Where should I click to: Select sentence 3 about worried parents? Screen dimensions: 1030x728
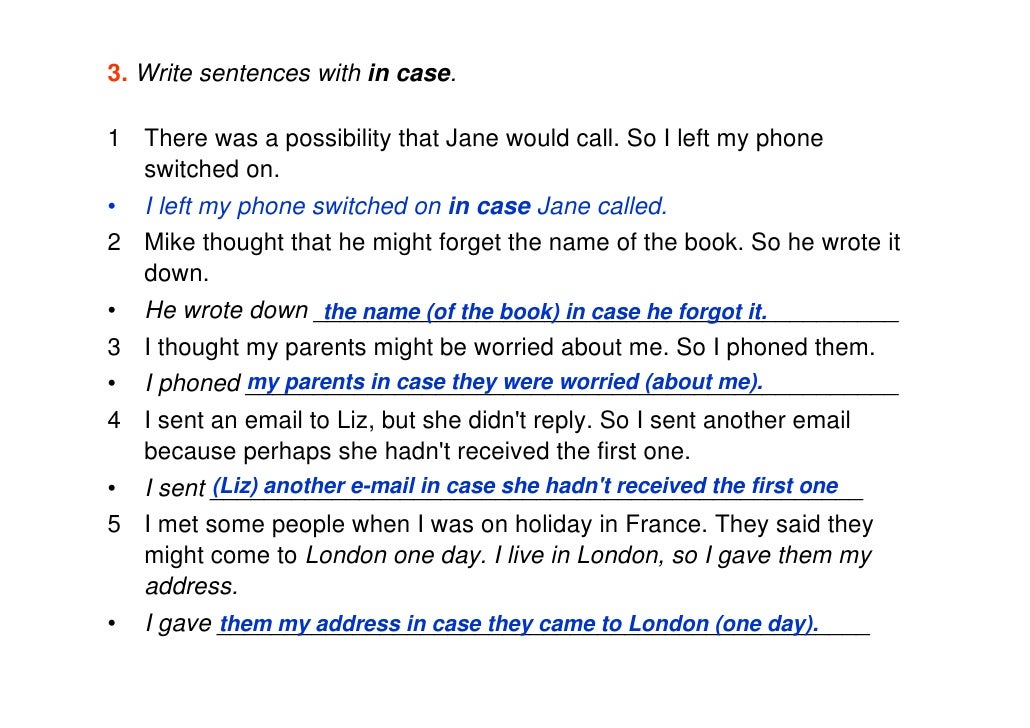point(509,347)
